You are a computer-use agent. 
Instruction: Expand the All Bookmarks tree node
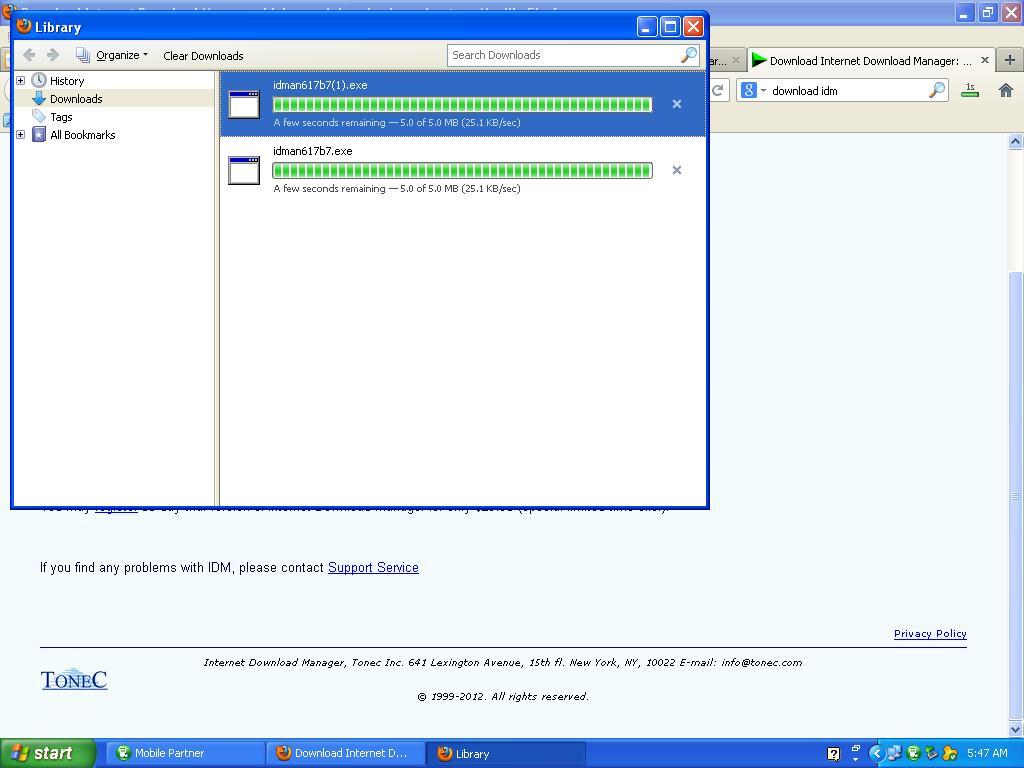(20, 135)
